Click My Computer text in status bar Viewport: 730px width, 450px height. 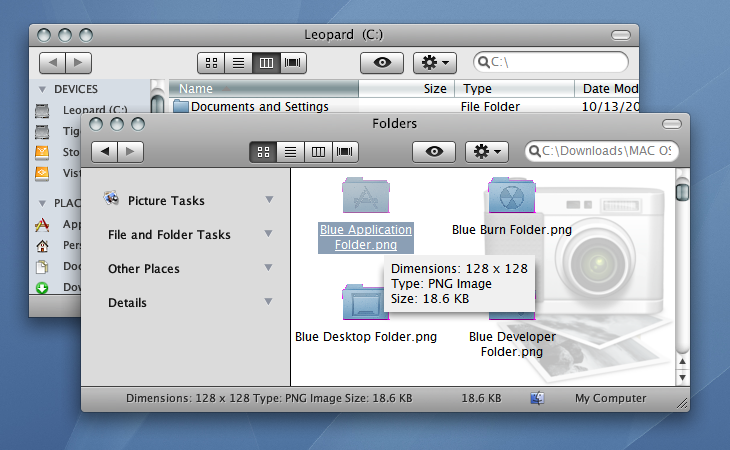click(x=610, y=398)
